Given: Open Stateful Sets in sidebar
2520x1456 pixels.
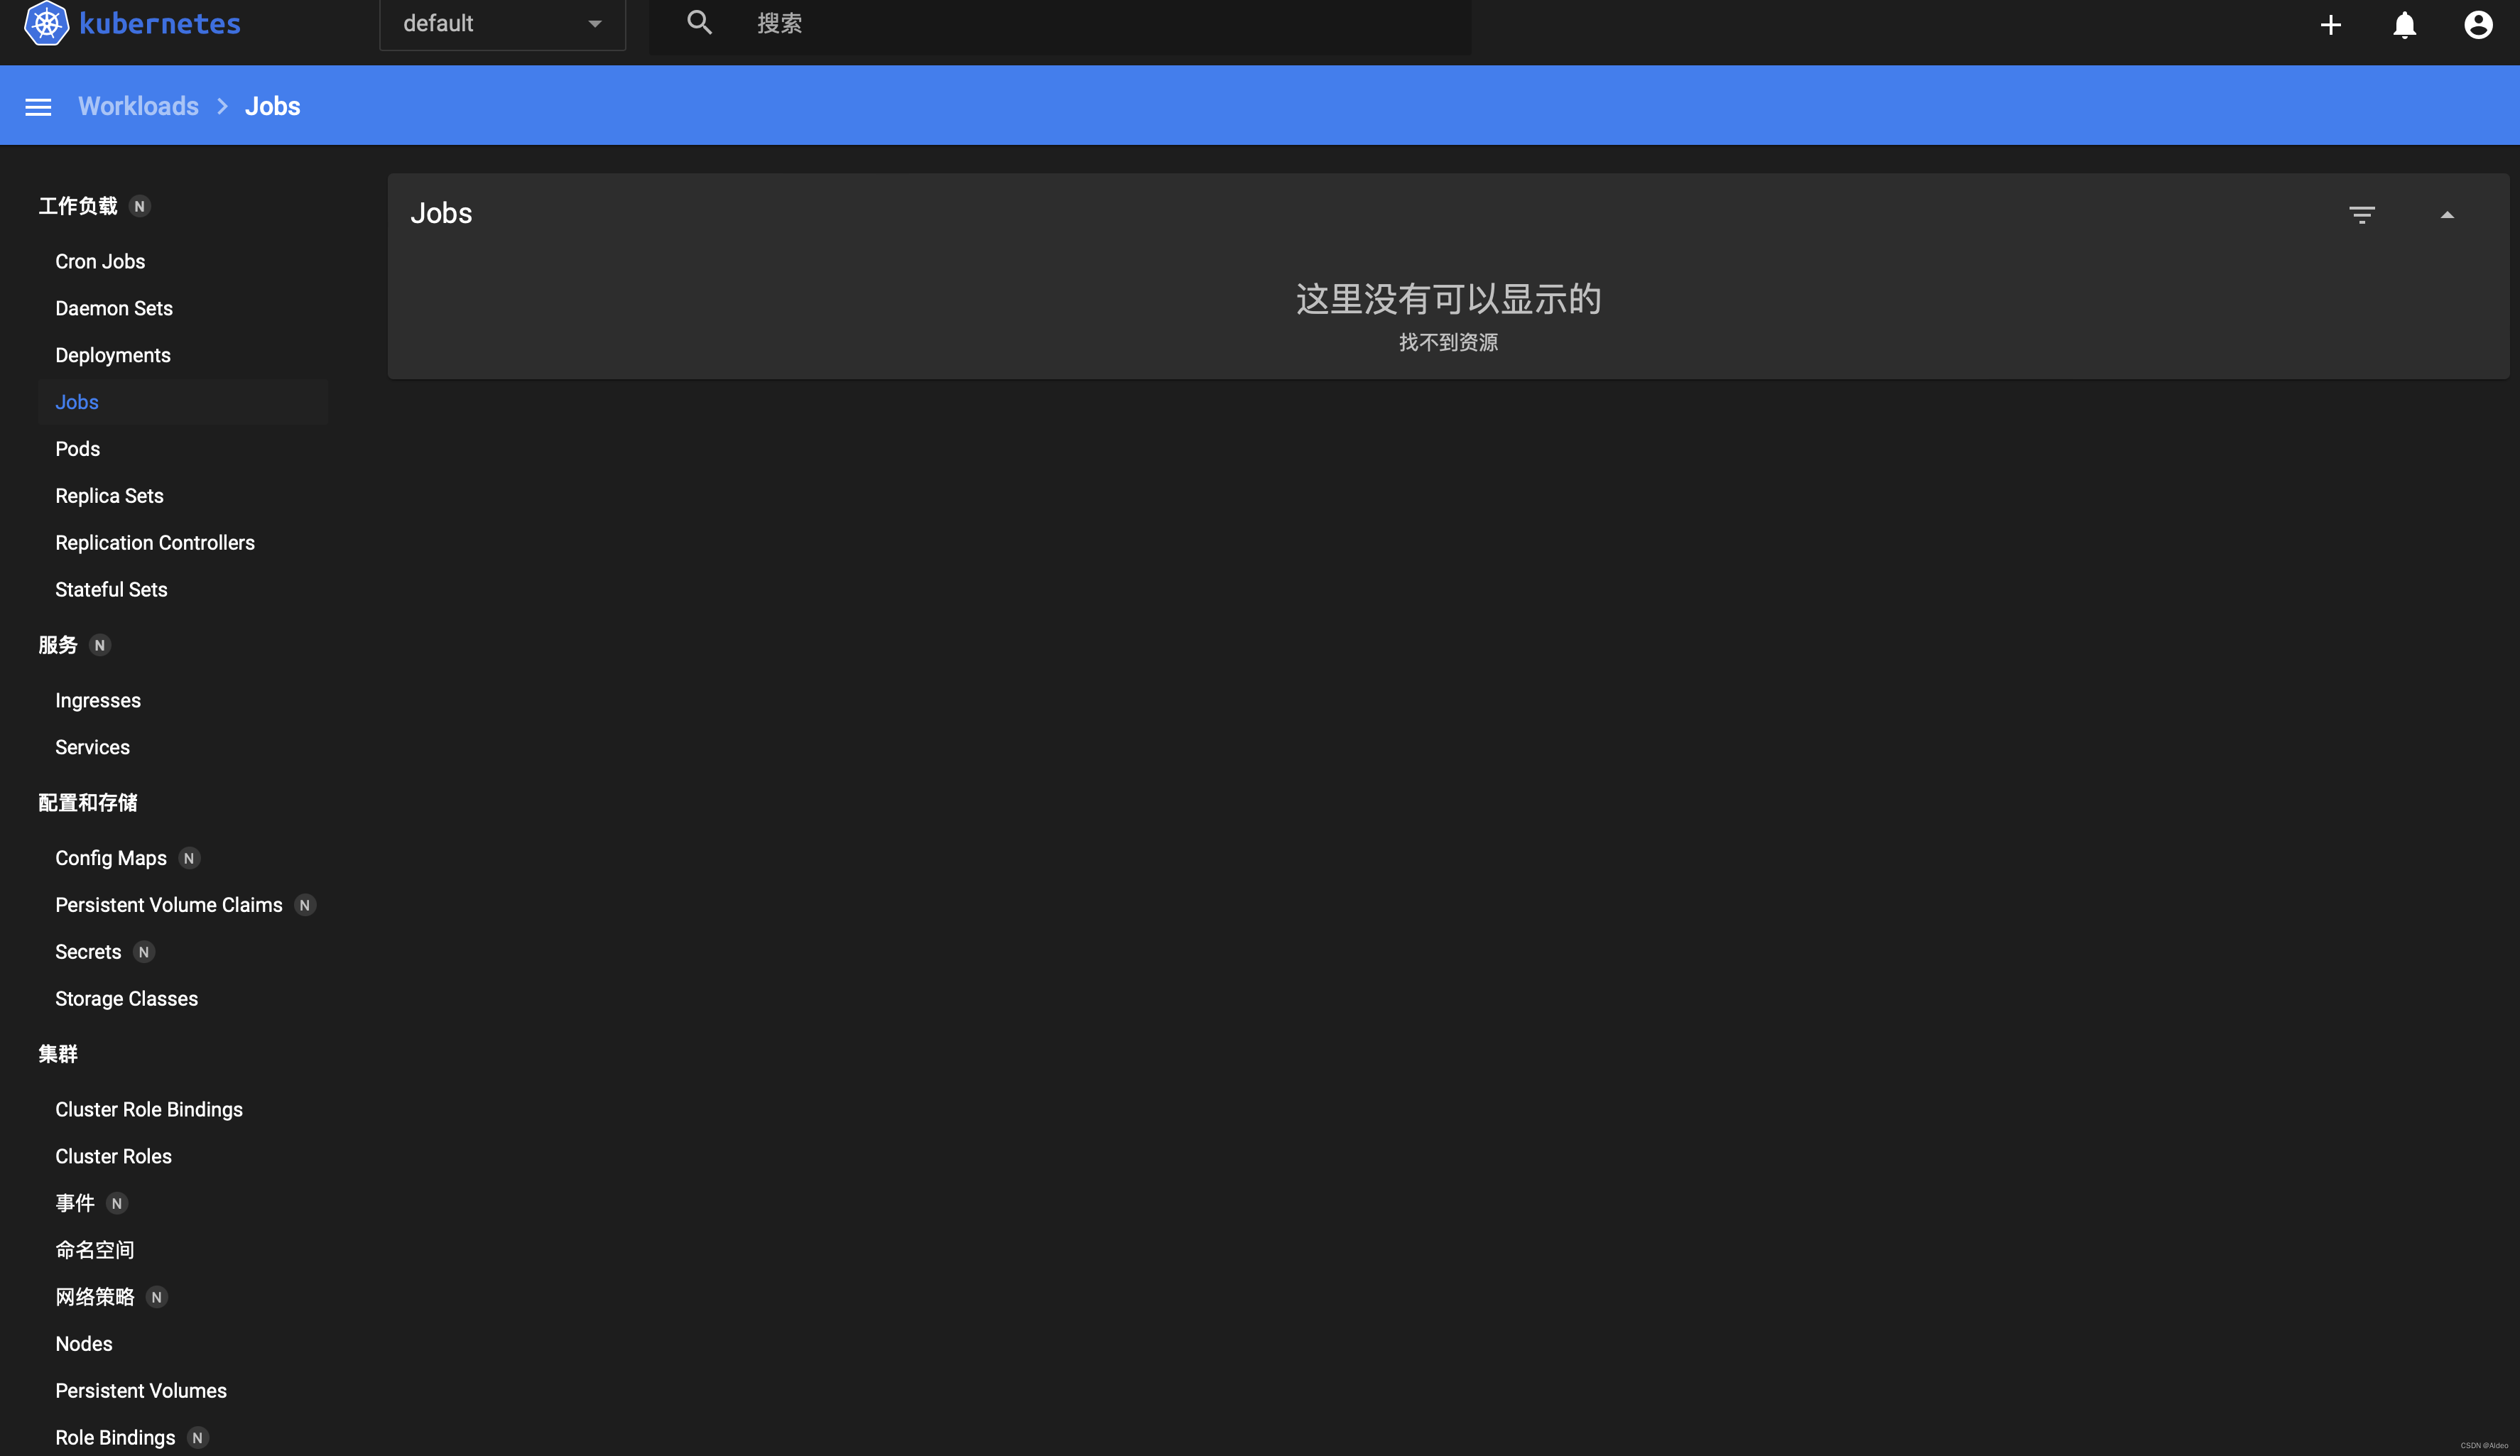Looking at the screenshot, I should (x=111, y=590).
